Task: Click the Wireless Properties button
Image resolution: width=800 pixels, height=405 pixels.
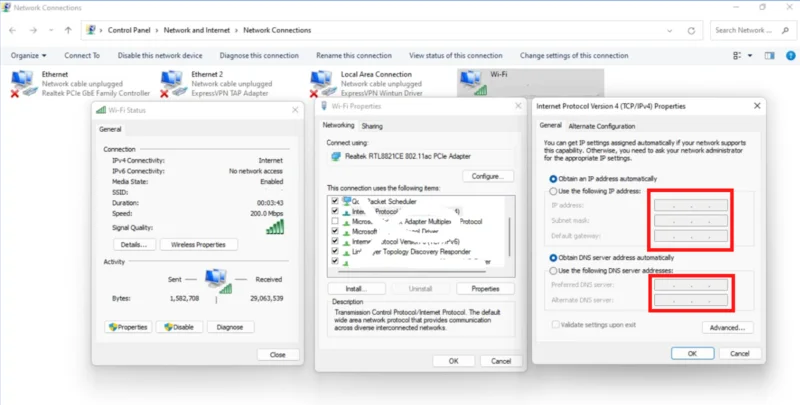Action: (199, 244)
